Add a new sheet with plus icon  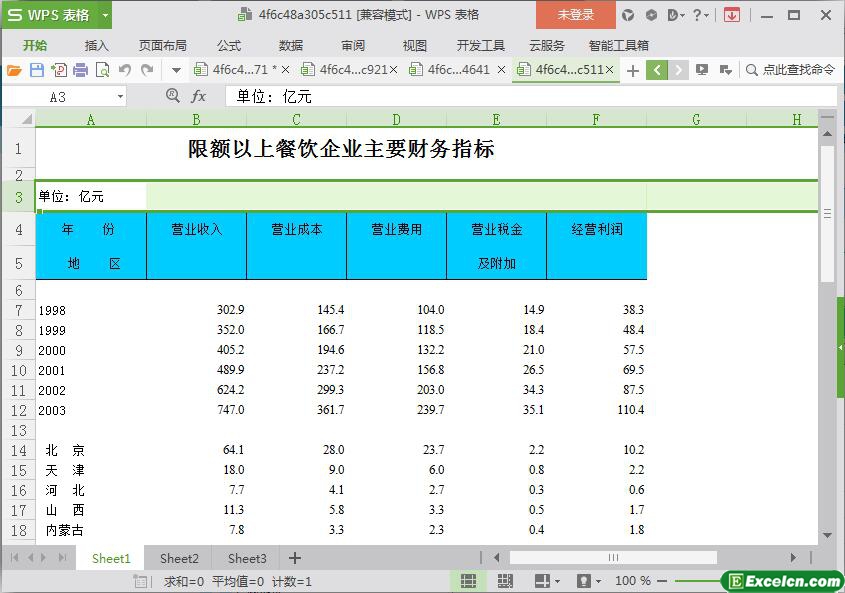(295, 558)
